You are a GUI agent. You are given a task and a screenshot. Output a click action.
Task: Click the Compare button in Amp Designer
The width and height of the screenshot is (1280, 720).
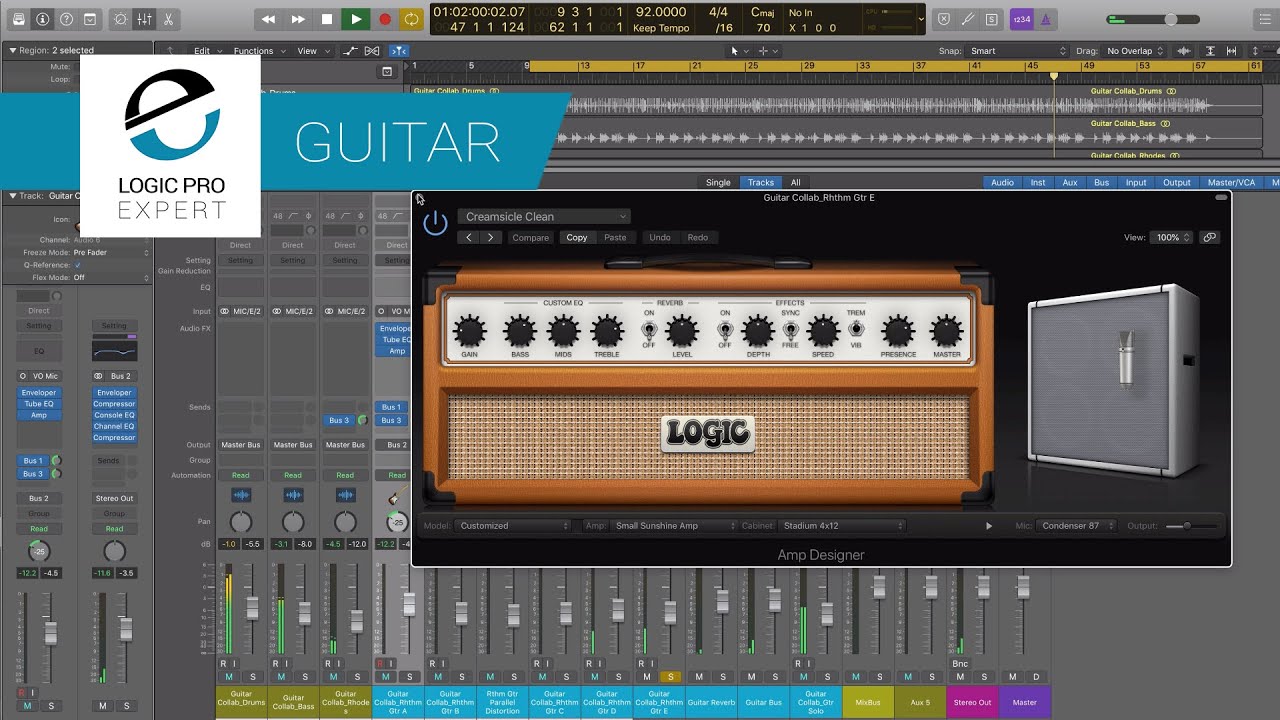[x=530, y=237]
